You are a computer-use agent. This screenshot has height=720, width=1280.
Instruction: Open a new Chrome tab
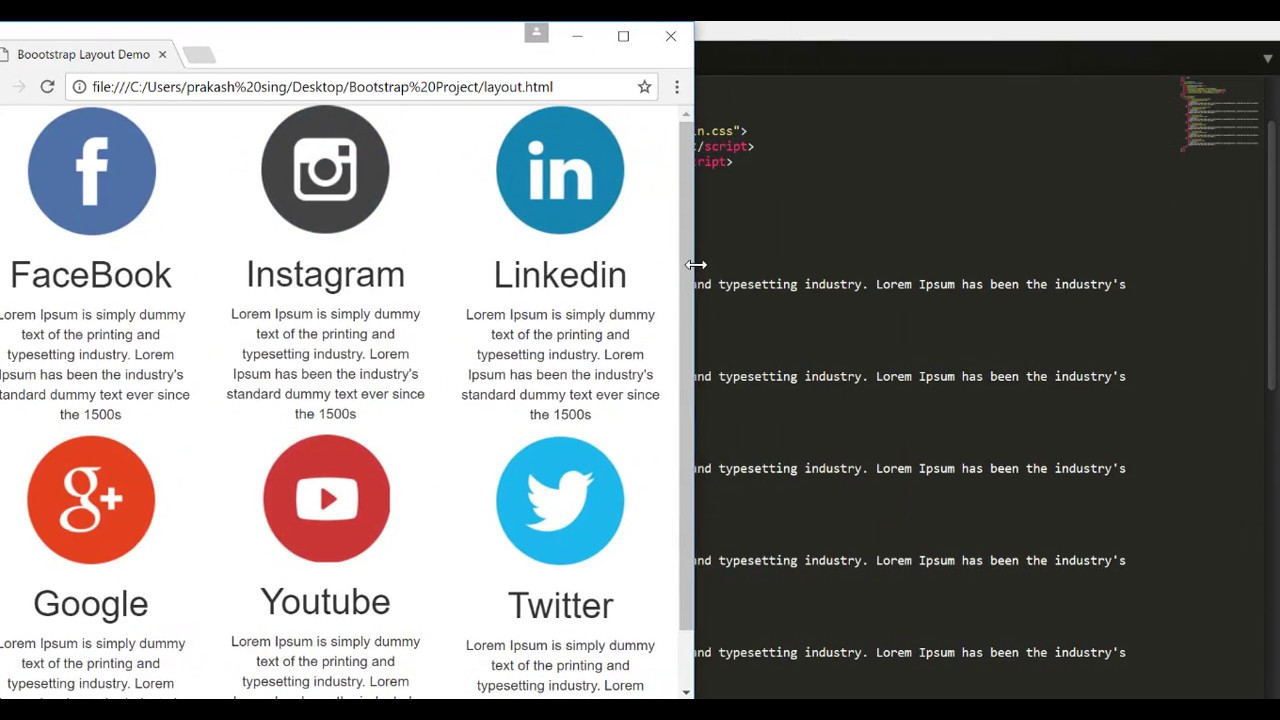(199, 54)
